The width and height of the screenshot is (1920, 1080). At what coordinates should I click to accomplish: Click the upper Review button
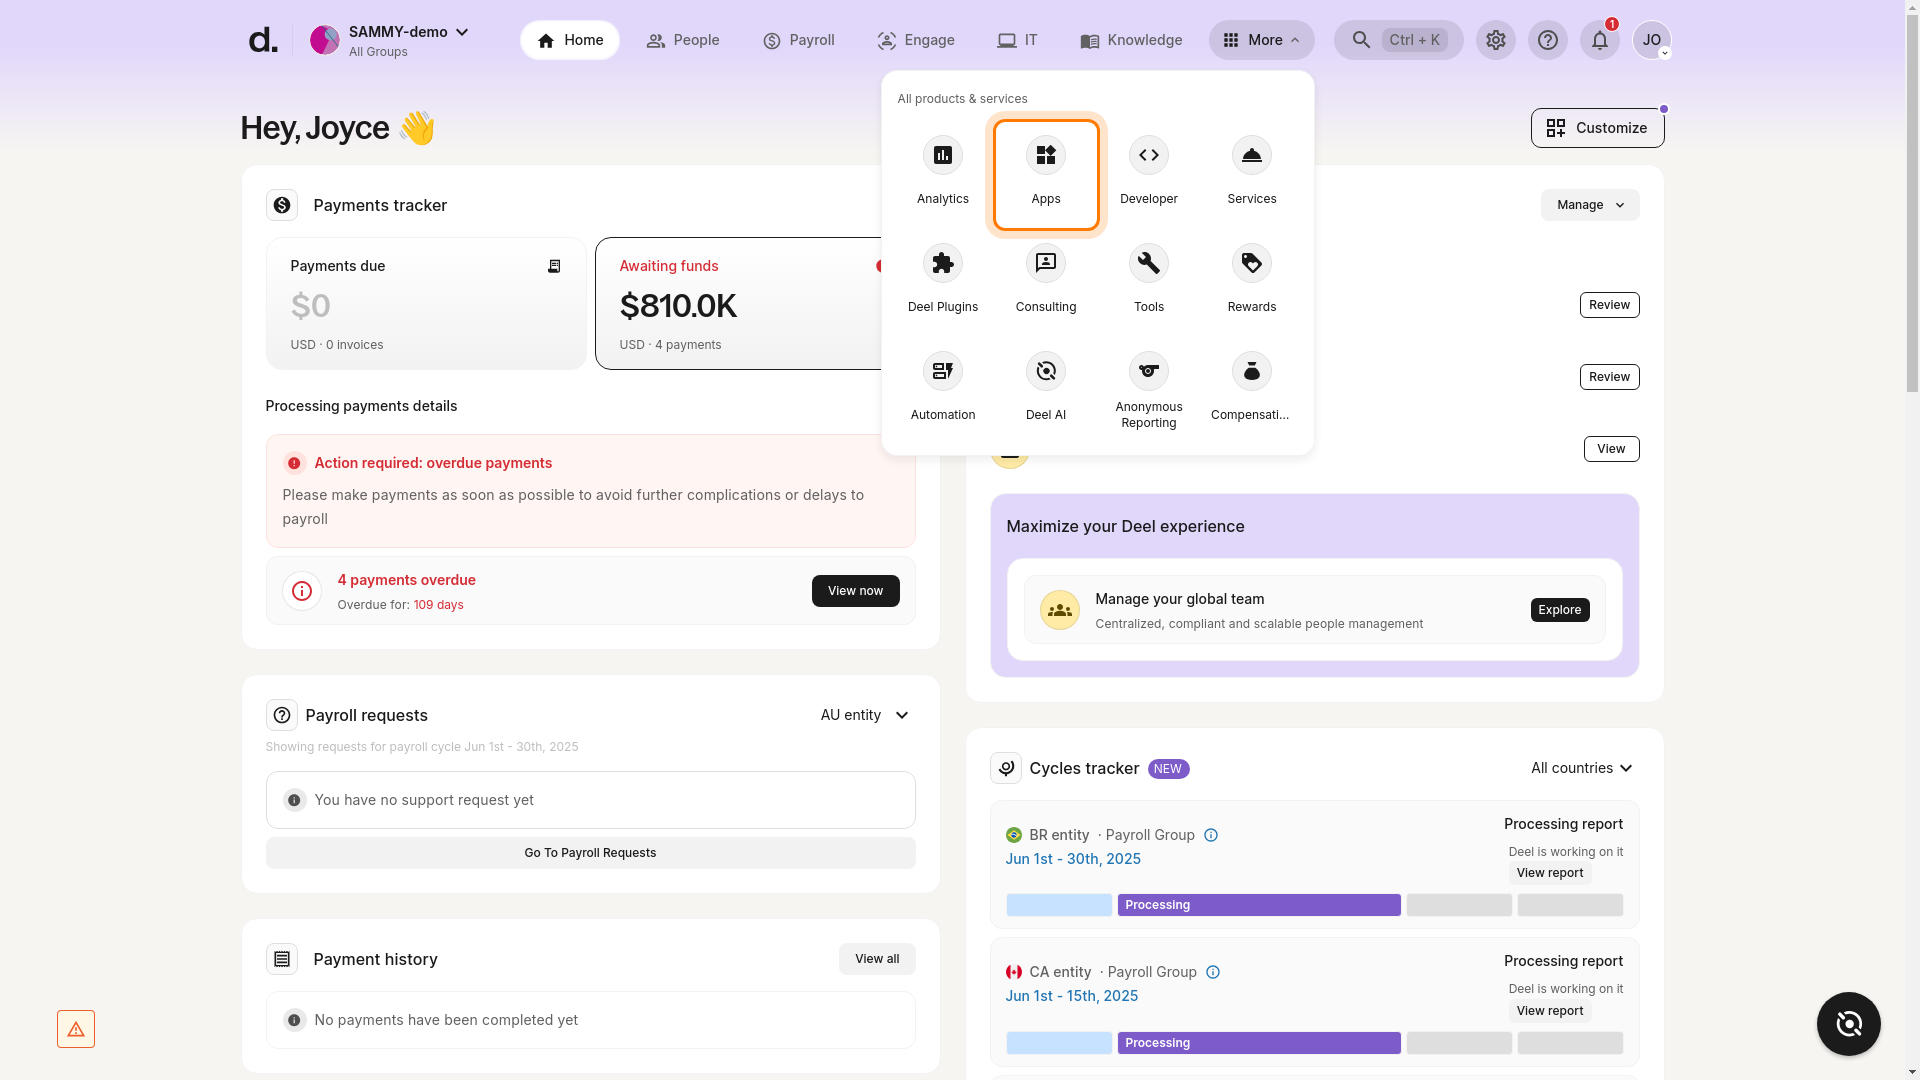[1609, 305]
